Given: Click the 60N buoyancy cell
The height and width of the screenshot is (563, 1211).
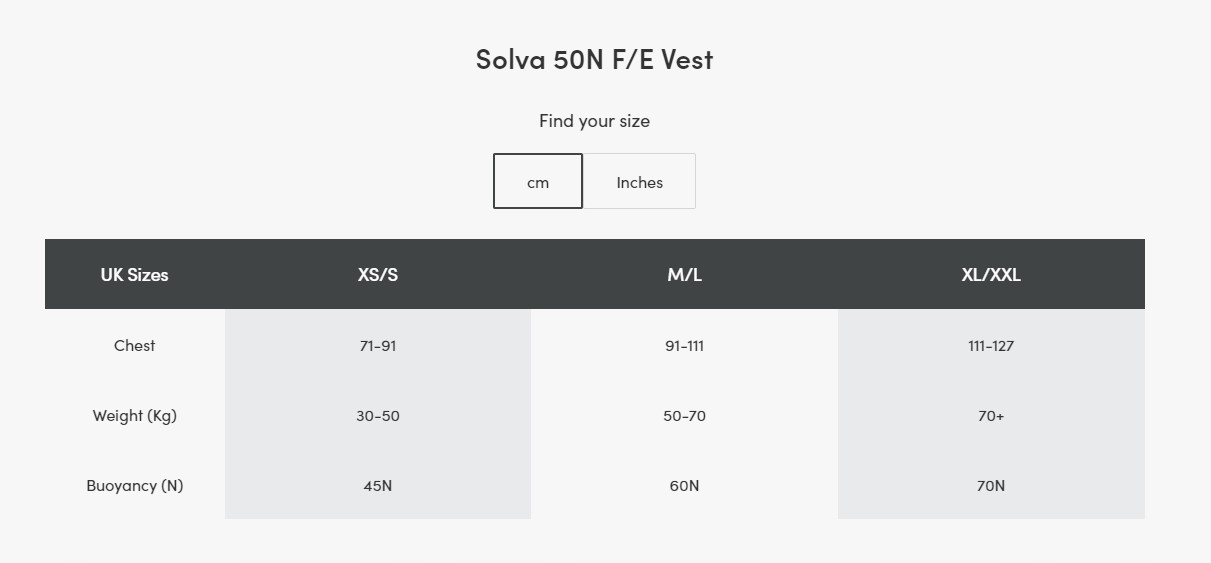Looking at the screenshot, I should point(684,486).
